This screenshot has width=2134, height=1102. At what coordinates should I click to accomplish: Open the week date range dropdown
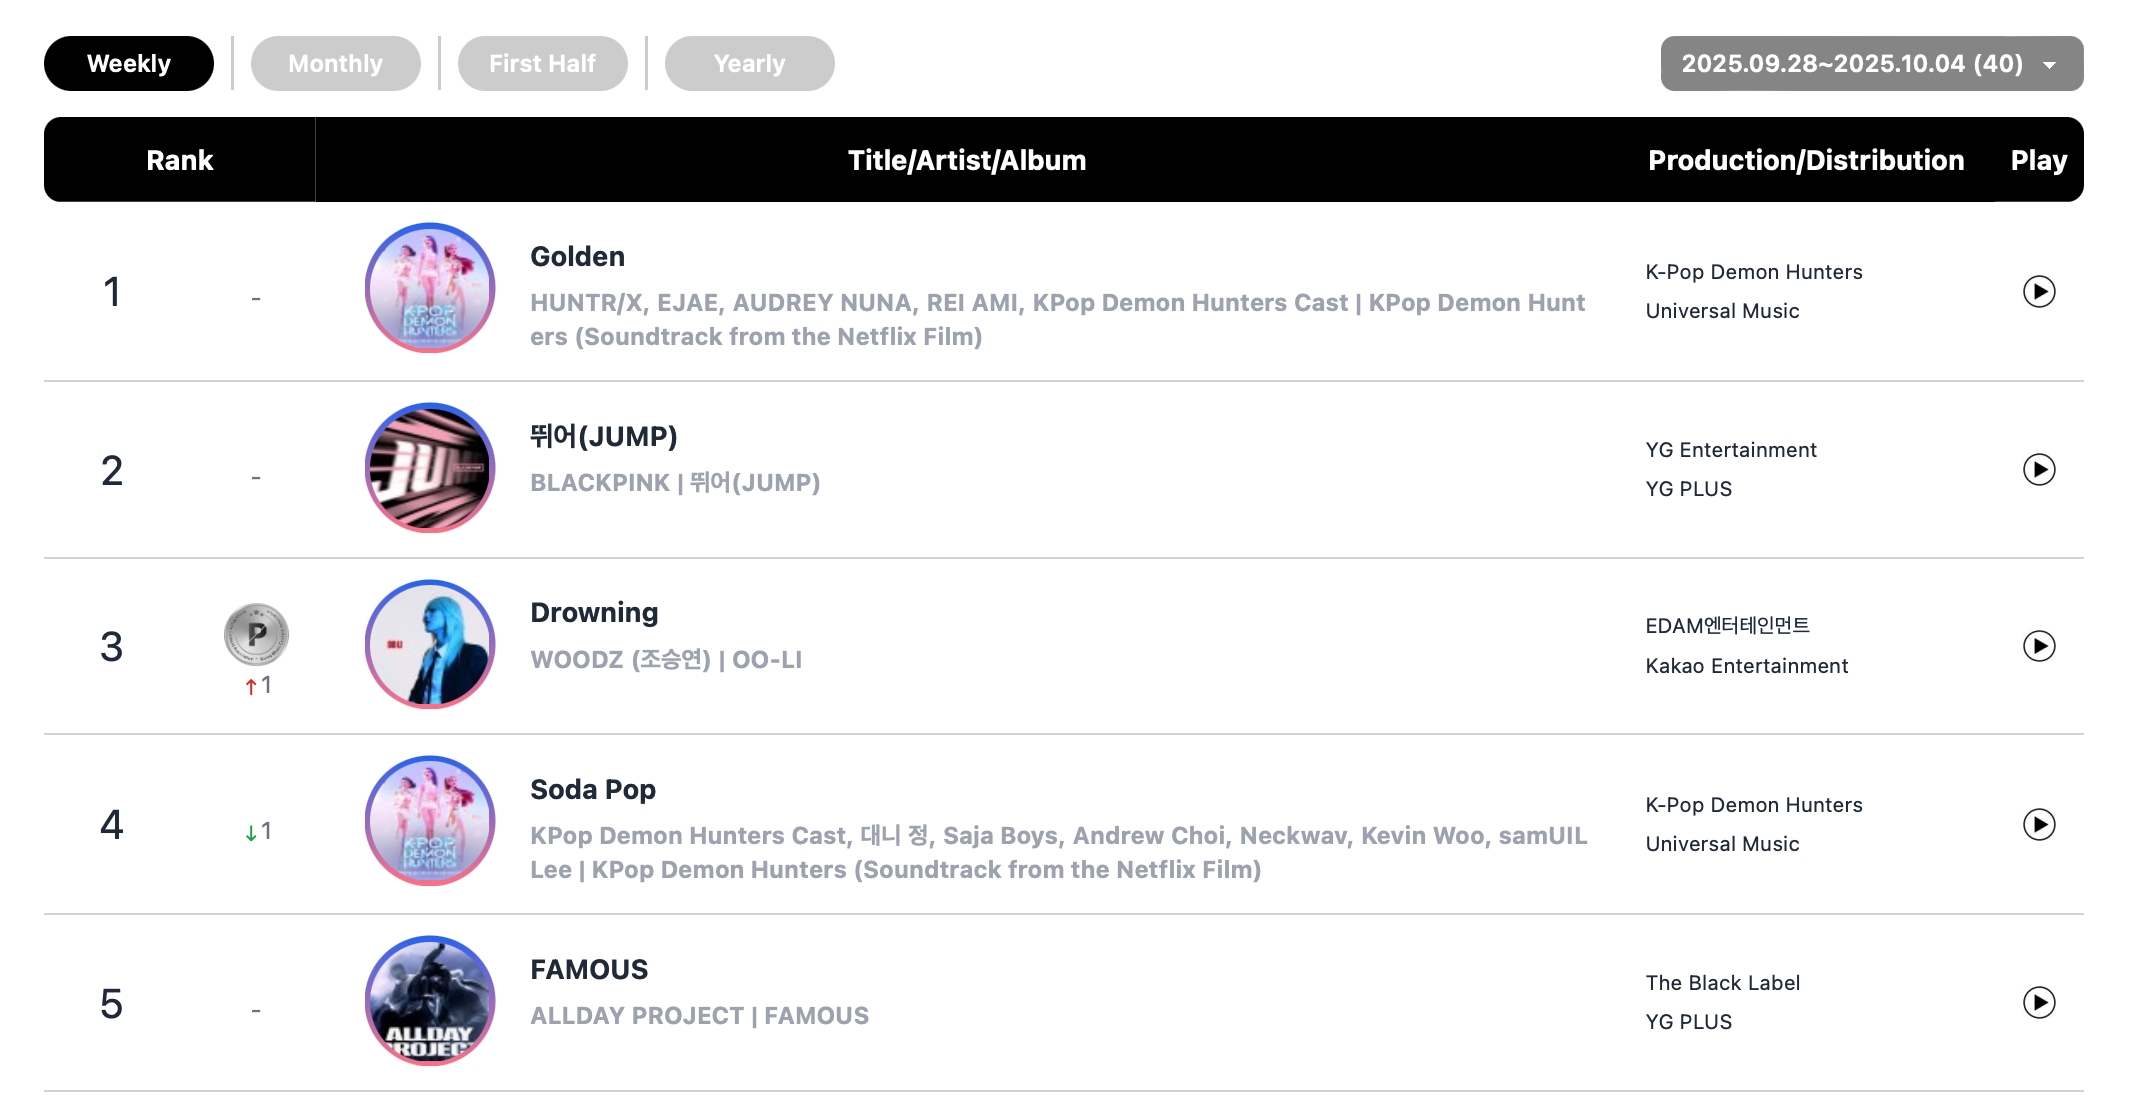[x=1871, y=63]
